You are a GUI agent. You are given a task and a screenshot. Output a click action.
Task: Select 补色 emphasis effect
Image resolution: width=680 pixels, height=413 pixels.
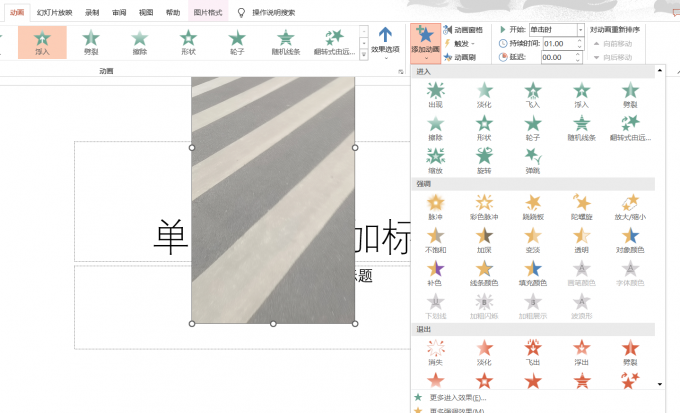tap(435, 273)
